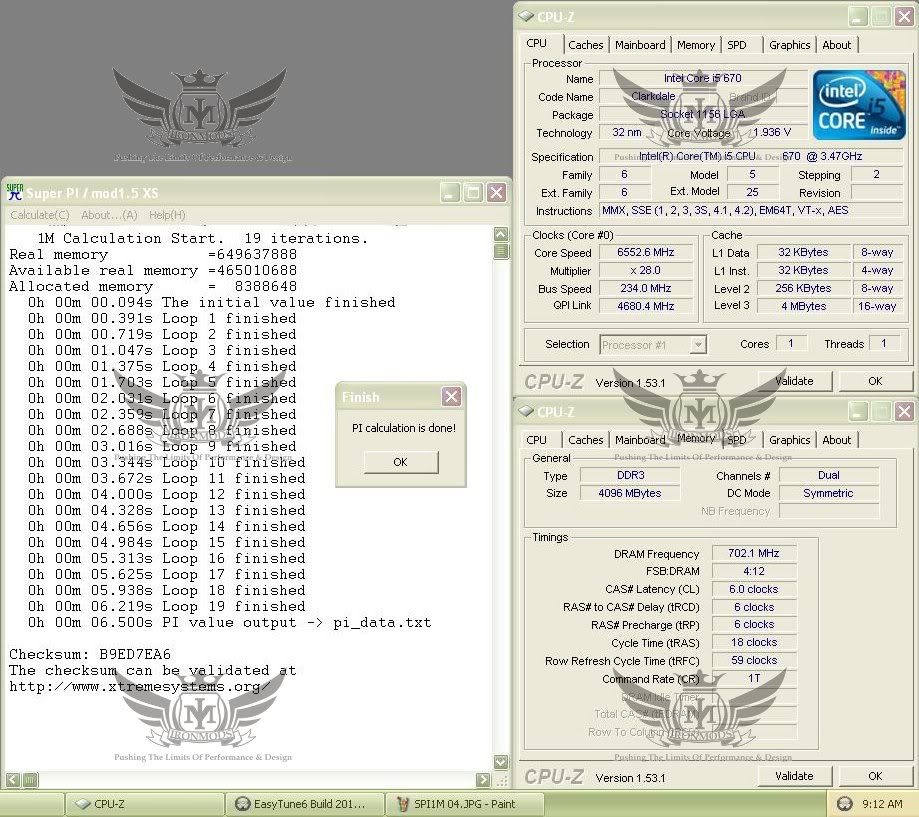Click the Level 3 cache value 4 MBytes
This screenshot has width=919, height=817.
click(x=804, y=306)
